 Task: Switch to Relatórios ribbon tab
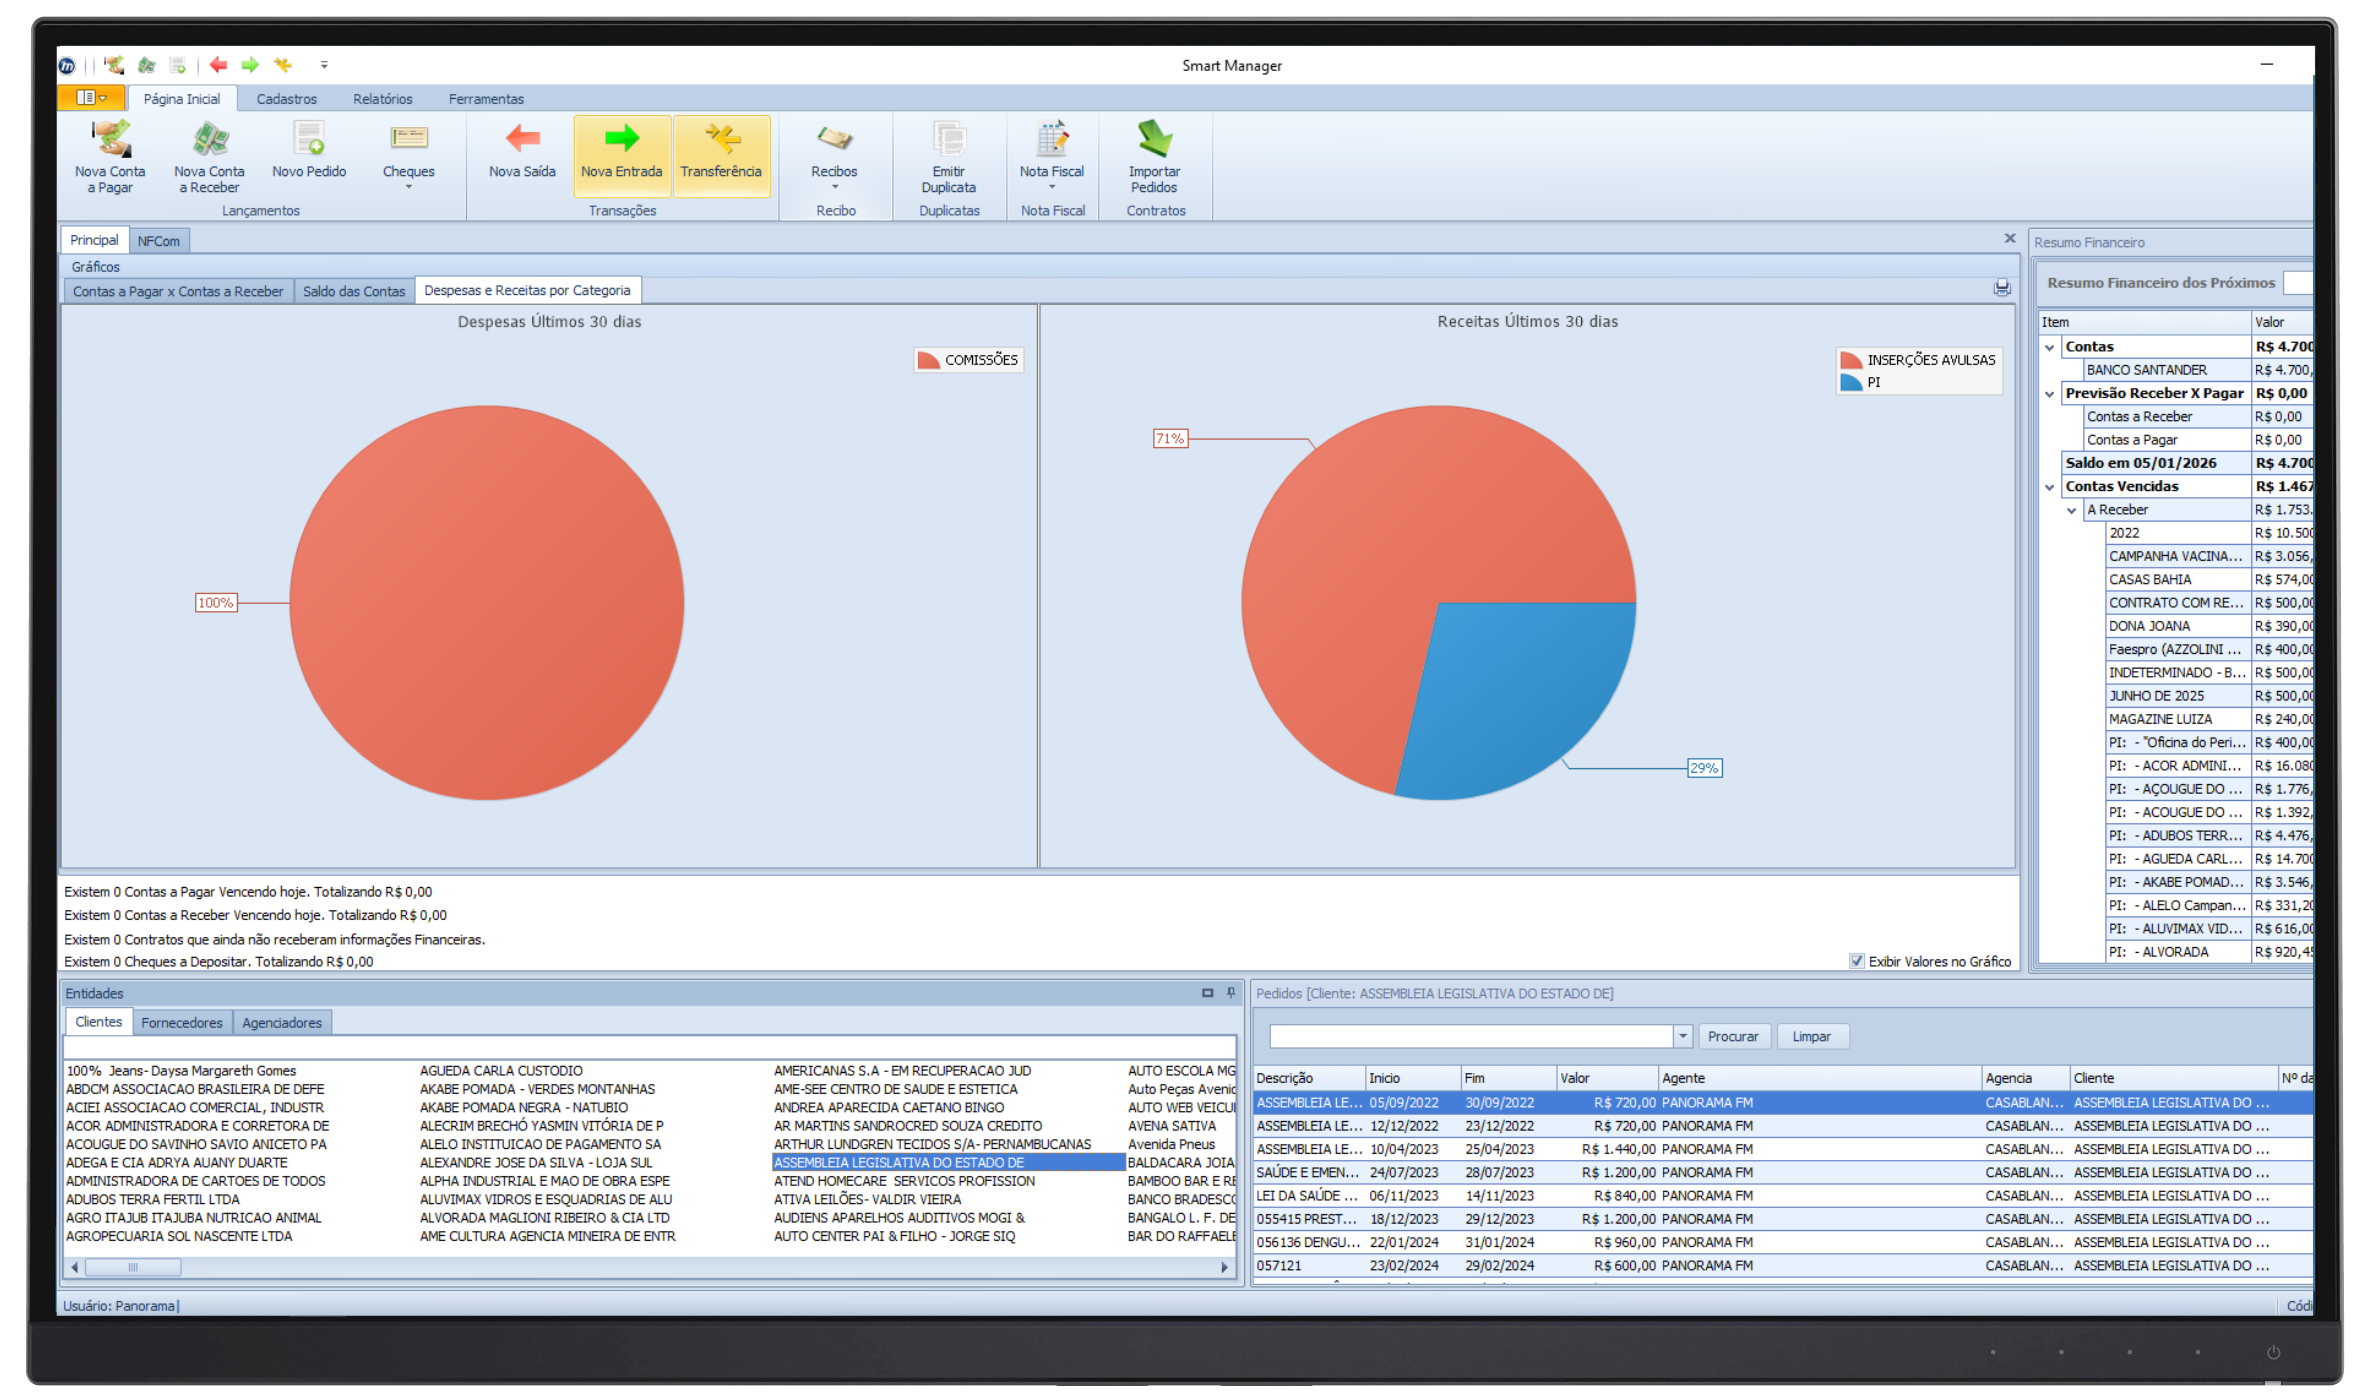point(382,99)
